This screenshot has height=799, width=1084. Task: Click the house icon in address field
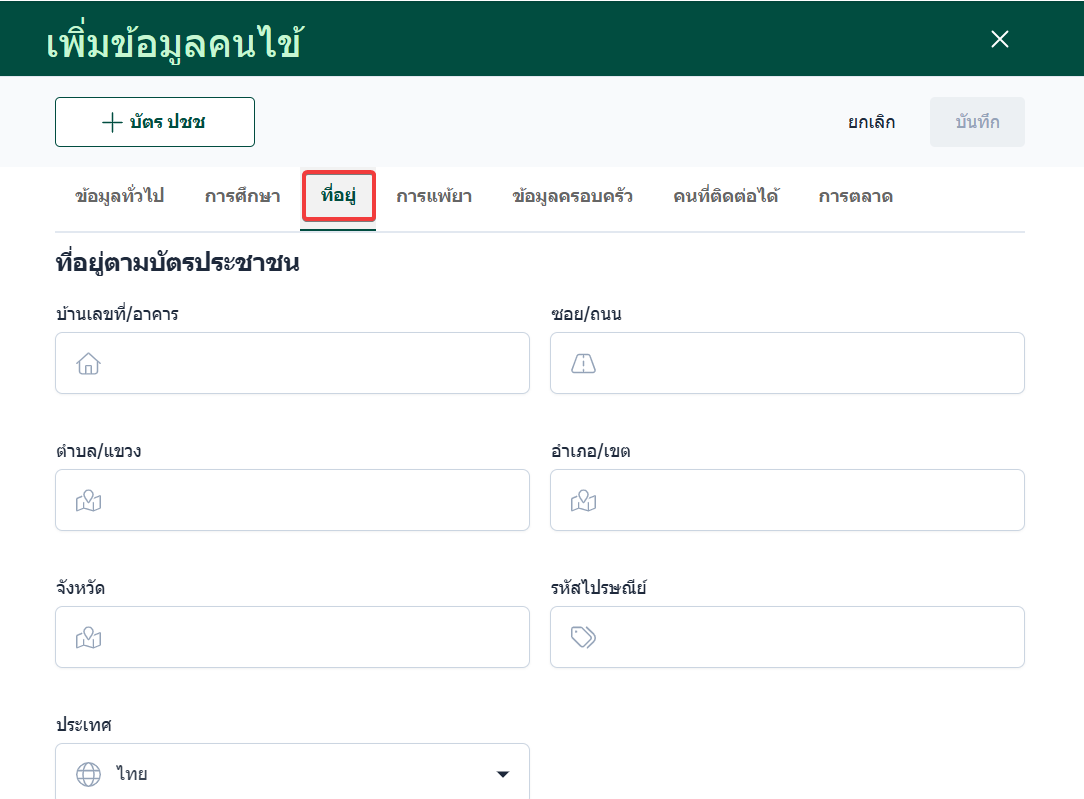pos(89,364)
